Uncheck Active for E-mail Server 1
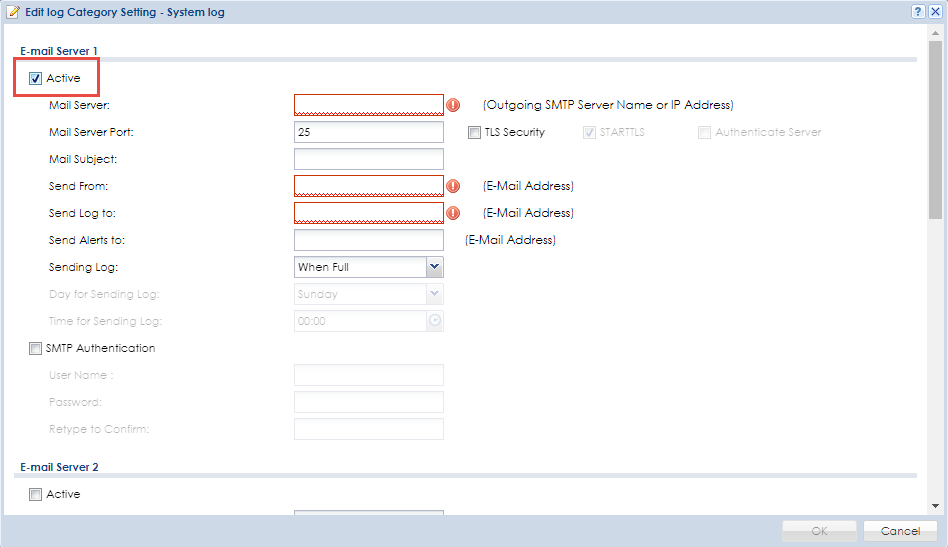 click(35, 78)
